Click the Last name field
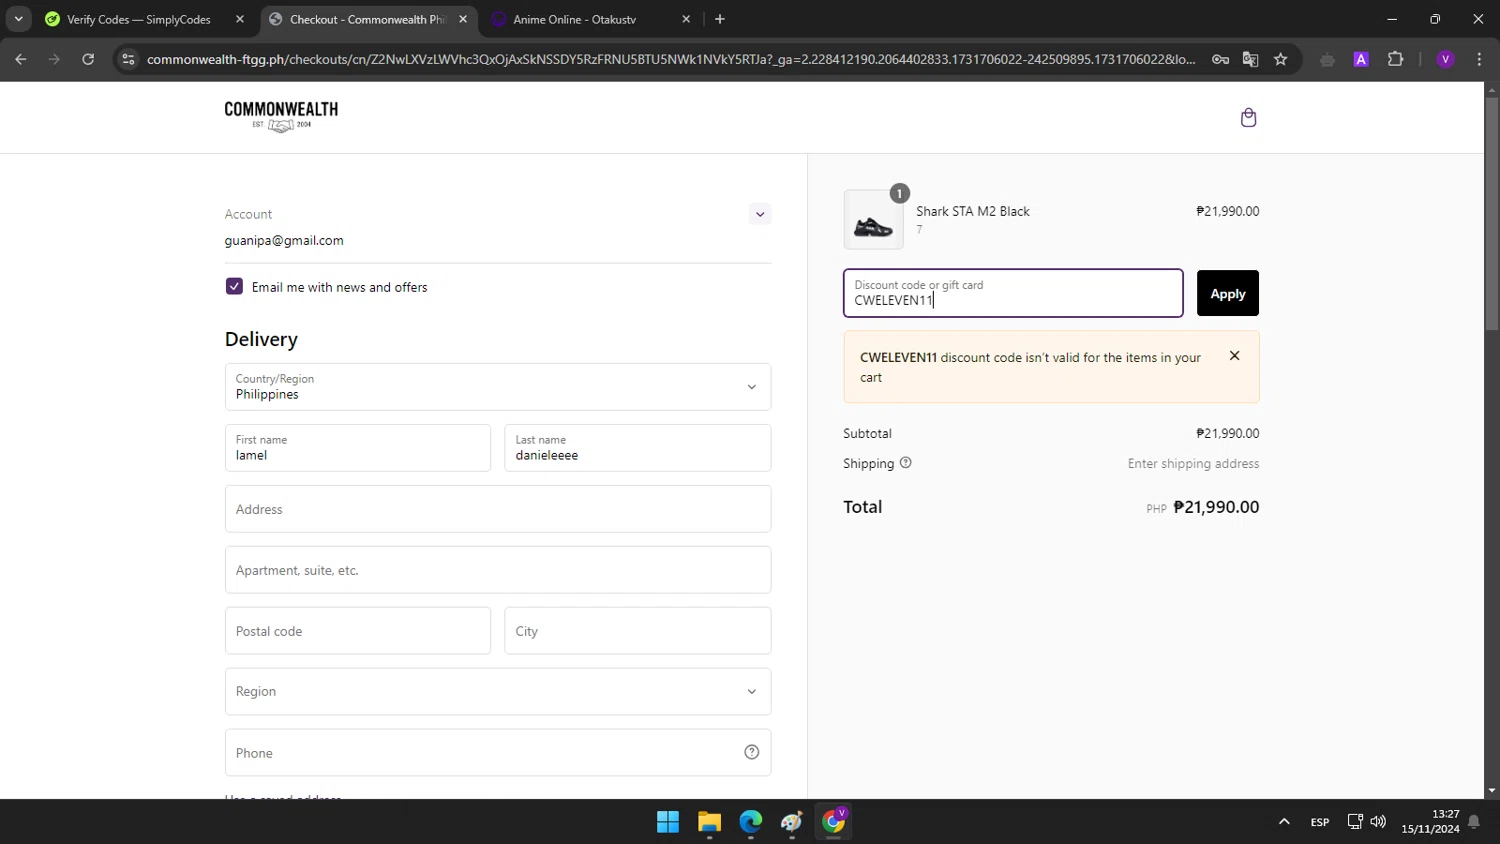The image size is (1500, 844). pyautogui.click(x=637, y=448)
